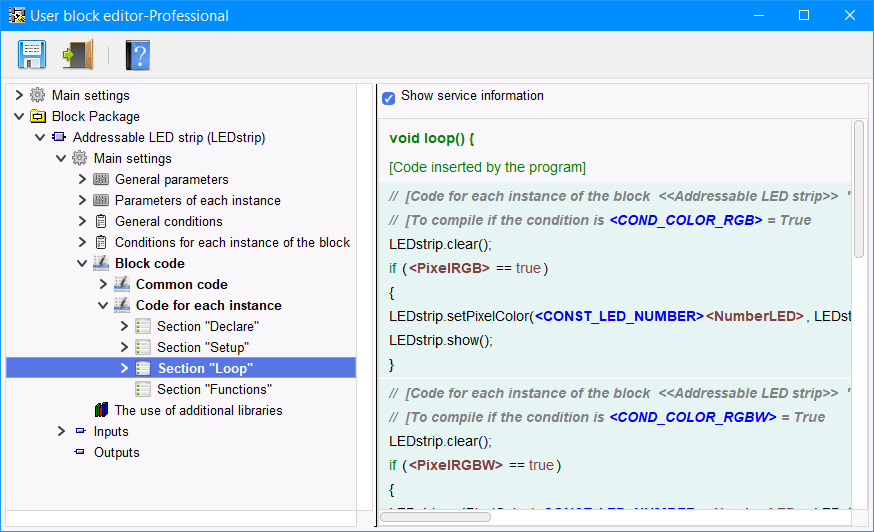This screenshot has width=874, height=532.
Task: Select Parameters of each instance item
Action: (x=197, y=201)
